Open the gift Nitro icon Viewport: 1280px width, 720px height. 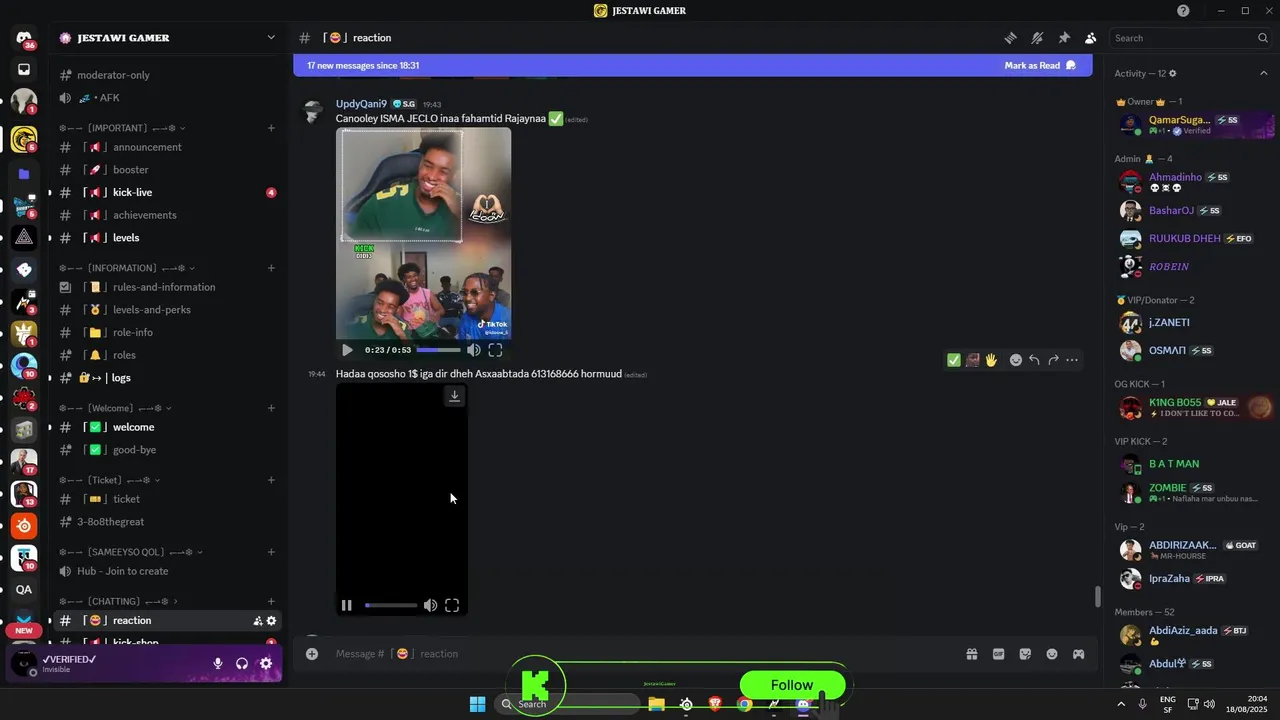coord(971,654)
